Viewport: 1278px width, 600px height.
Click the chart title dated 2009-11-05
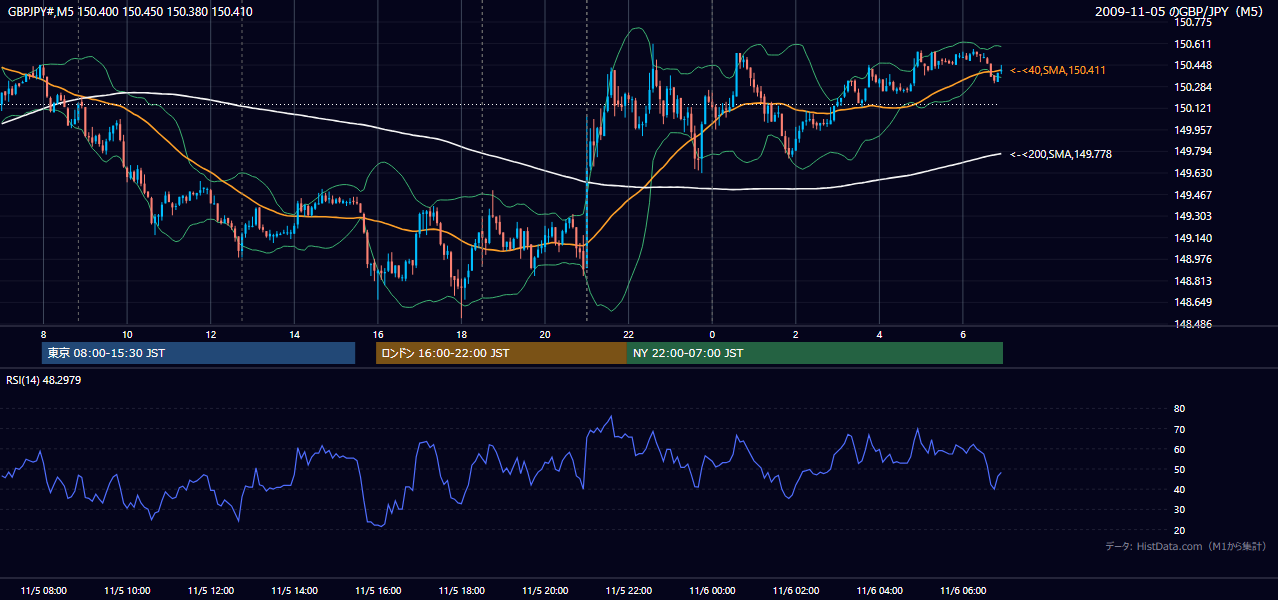click(1181, 11)
